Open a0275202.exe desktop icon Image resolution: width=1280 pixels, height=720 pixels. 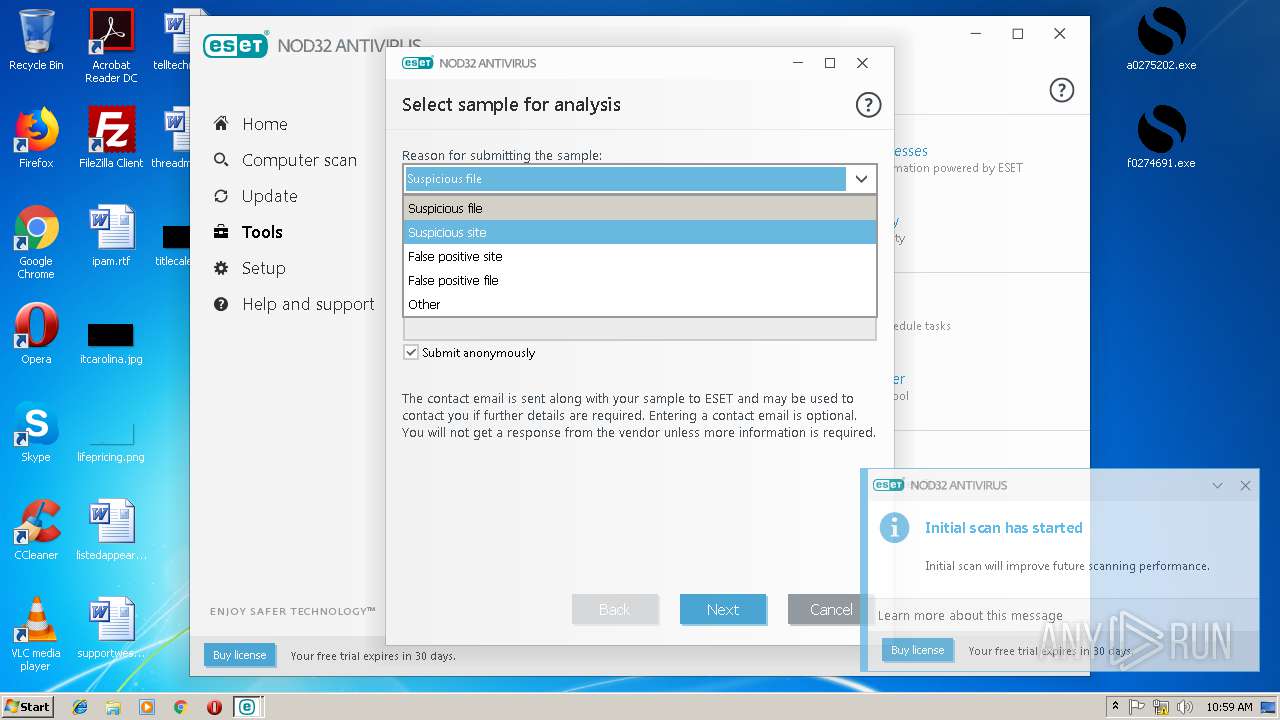[x=1161, y=40]
